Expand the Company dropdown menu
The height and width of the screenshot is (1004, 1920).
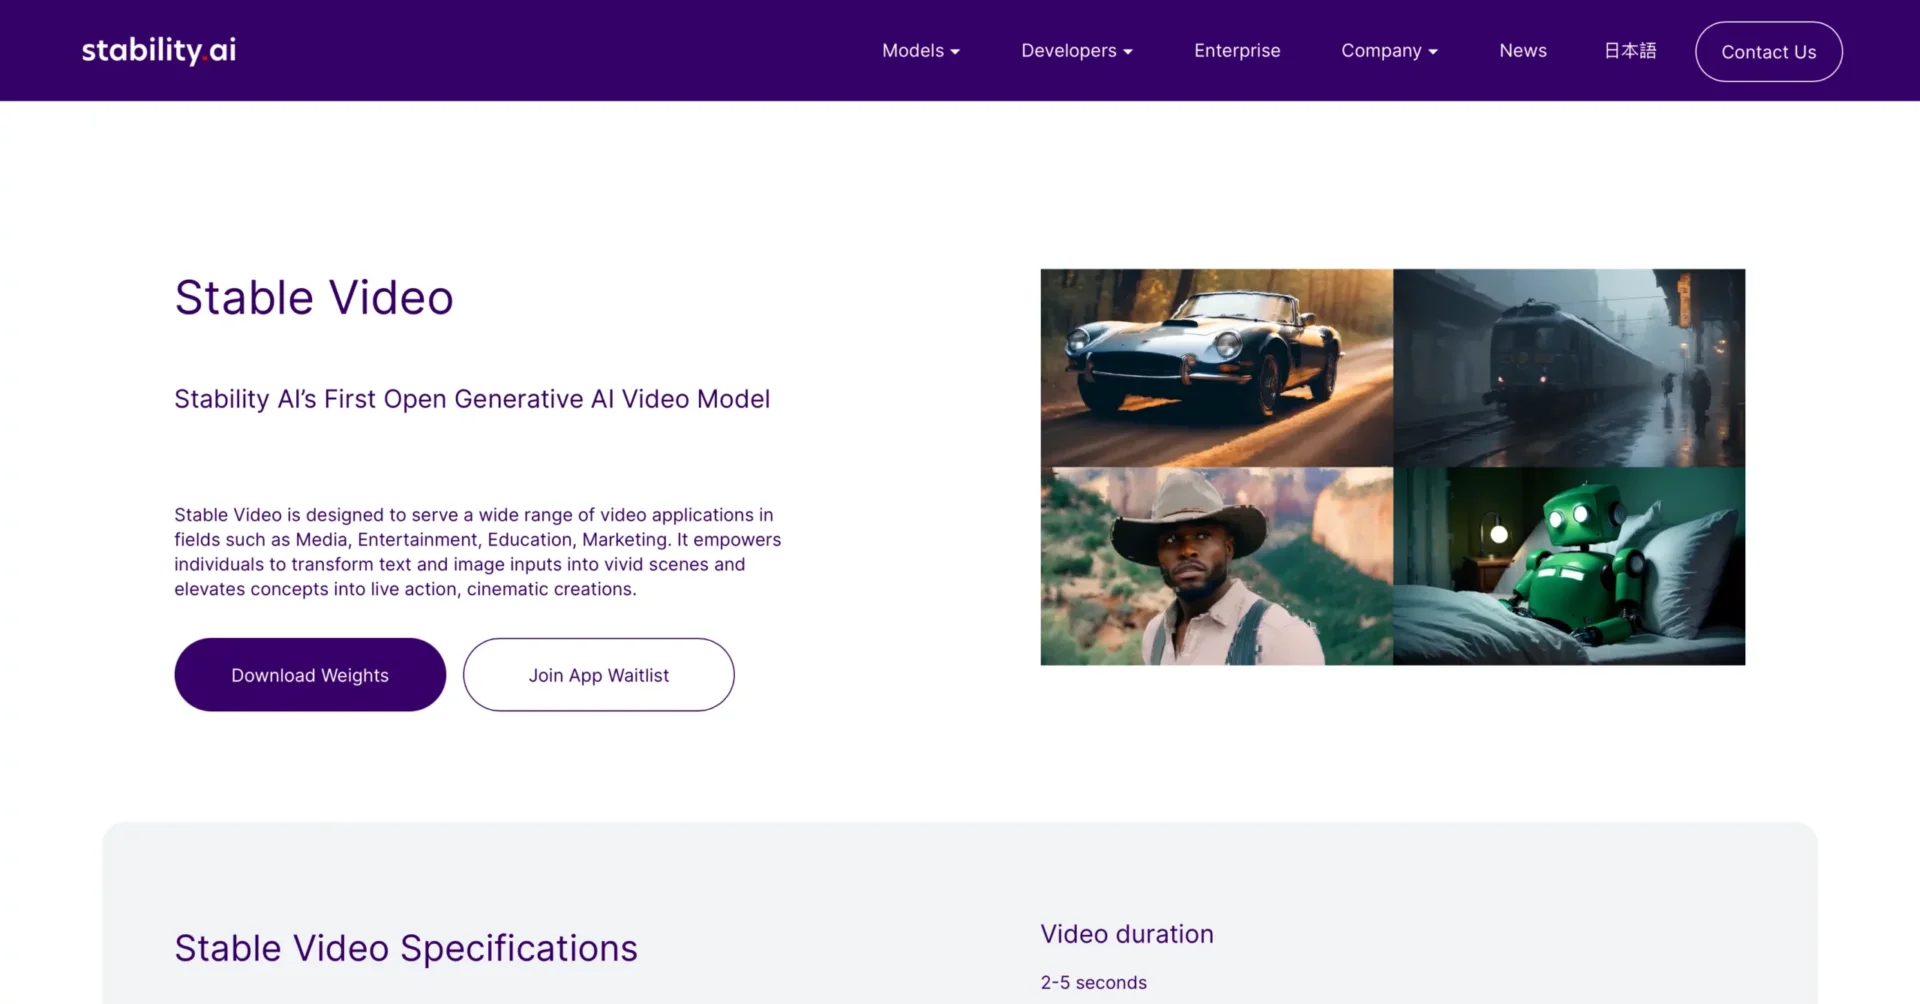(1389, 51)
